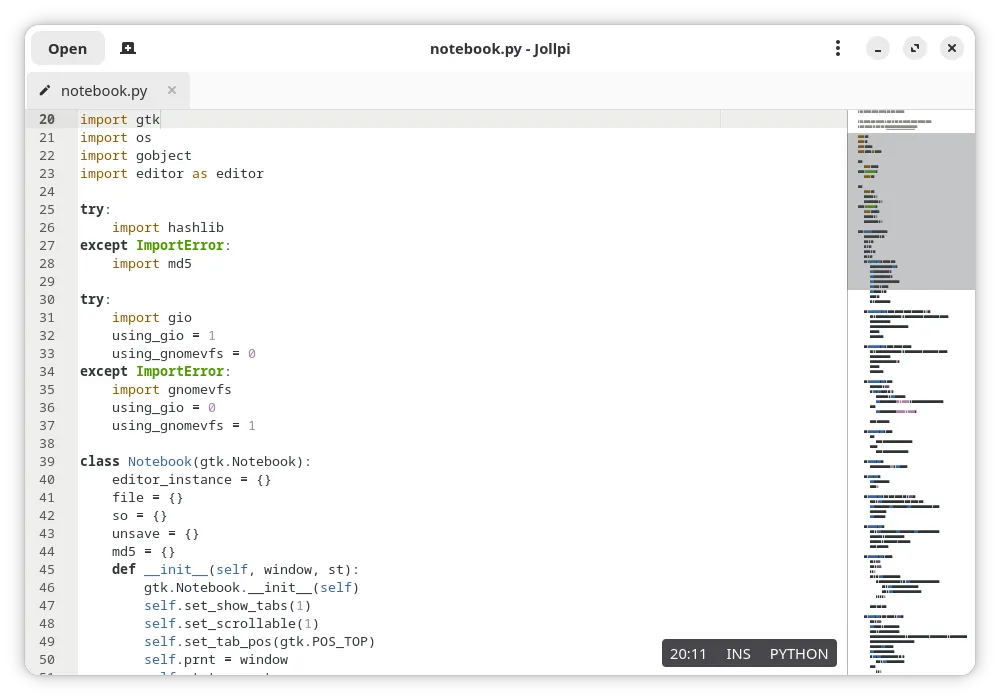This screenshot has height=700, width=1000.
Task: Click the 'file = {}' line
Action: click(147, 497)
